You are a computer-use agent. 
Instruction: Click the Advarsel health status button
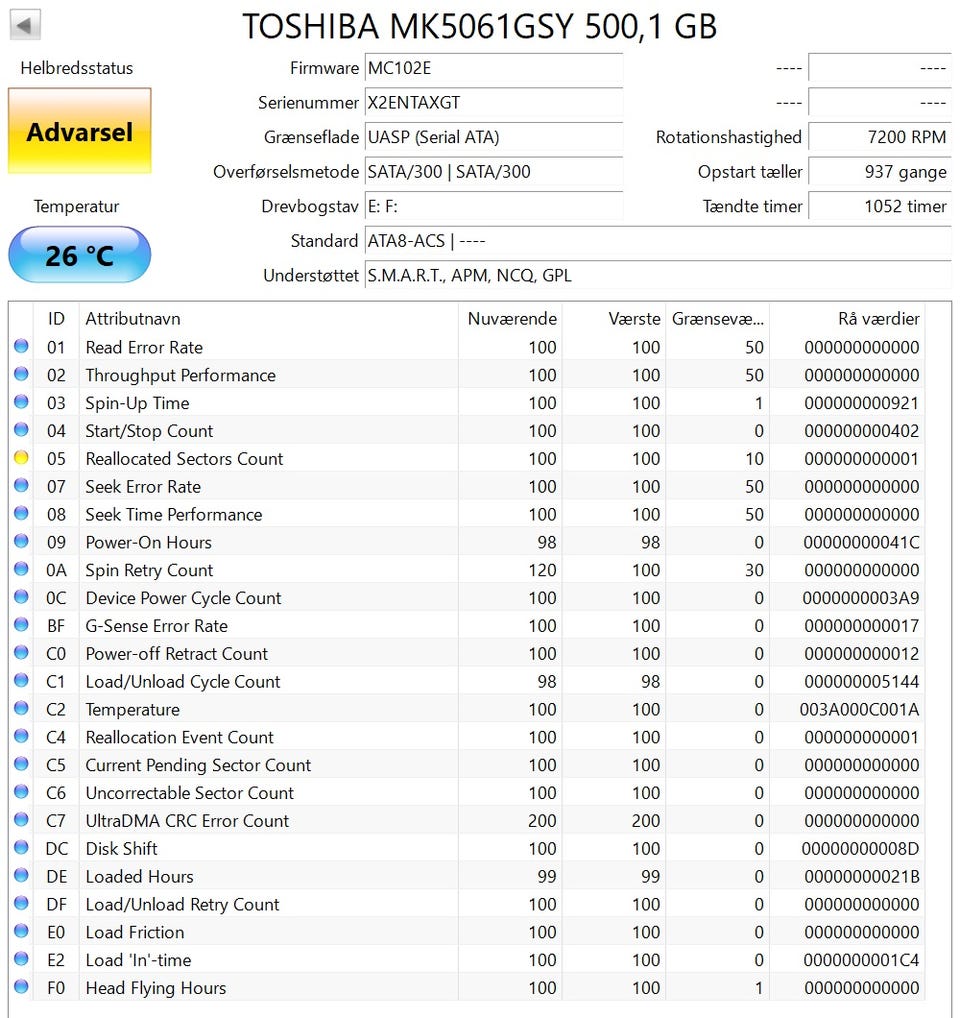point(80,131)
